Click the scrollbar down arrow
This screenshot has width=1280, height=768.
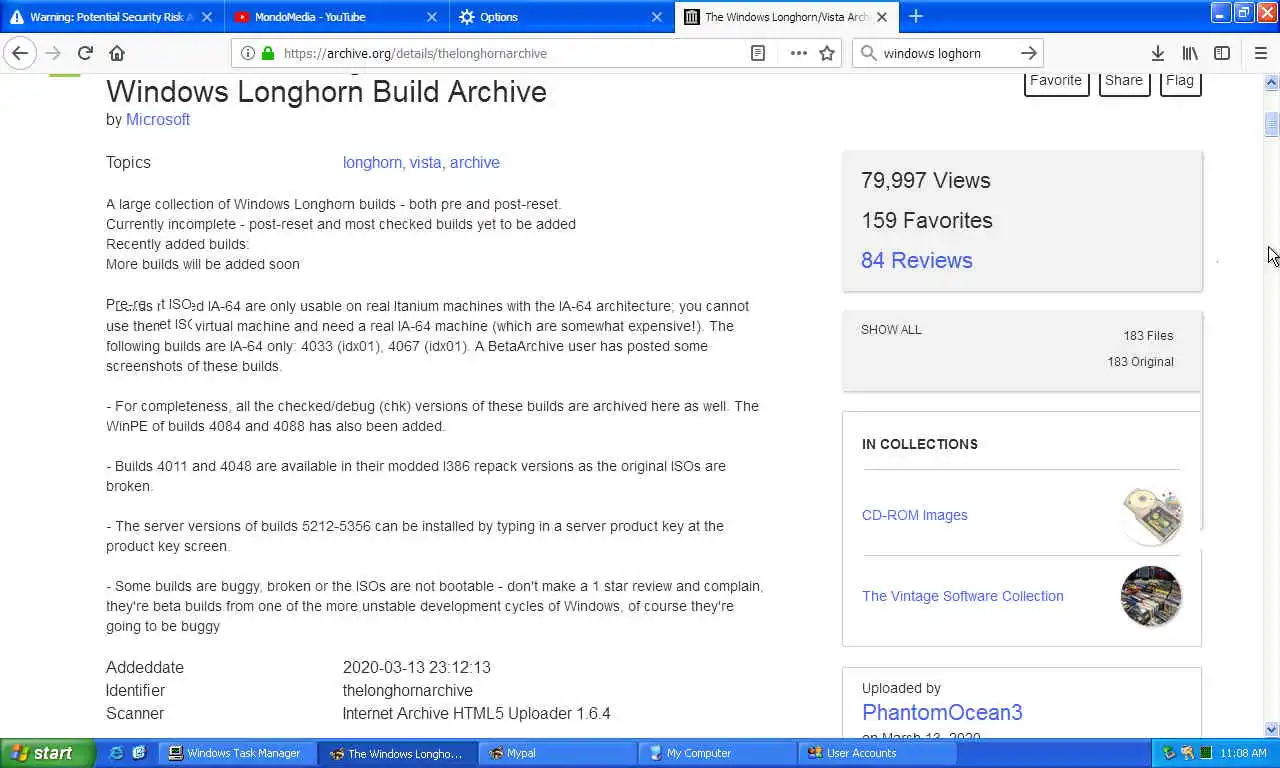pos(1272,730)
